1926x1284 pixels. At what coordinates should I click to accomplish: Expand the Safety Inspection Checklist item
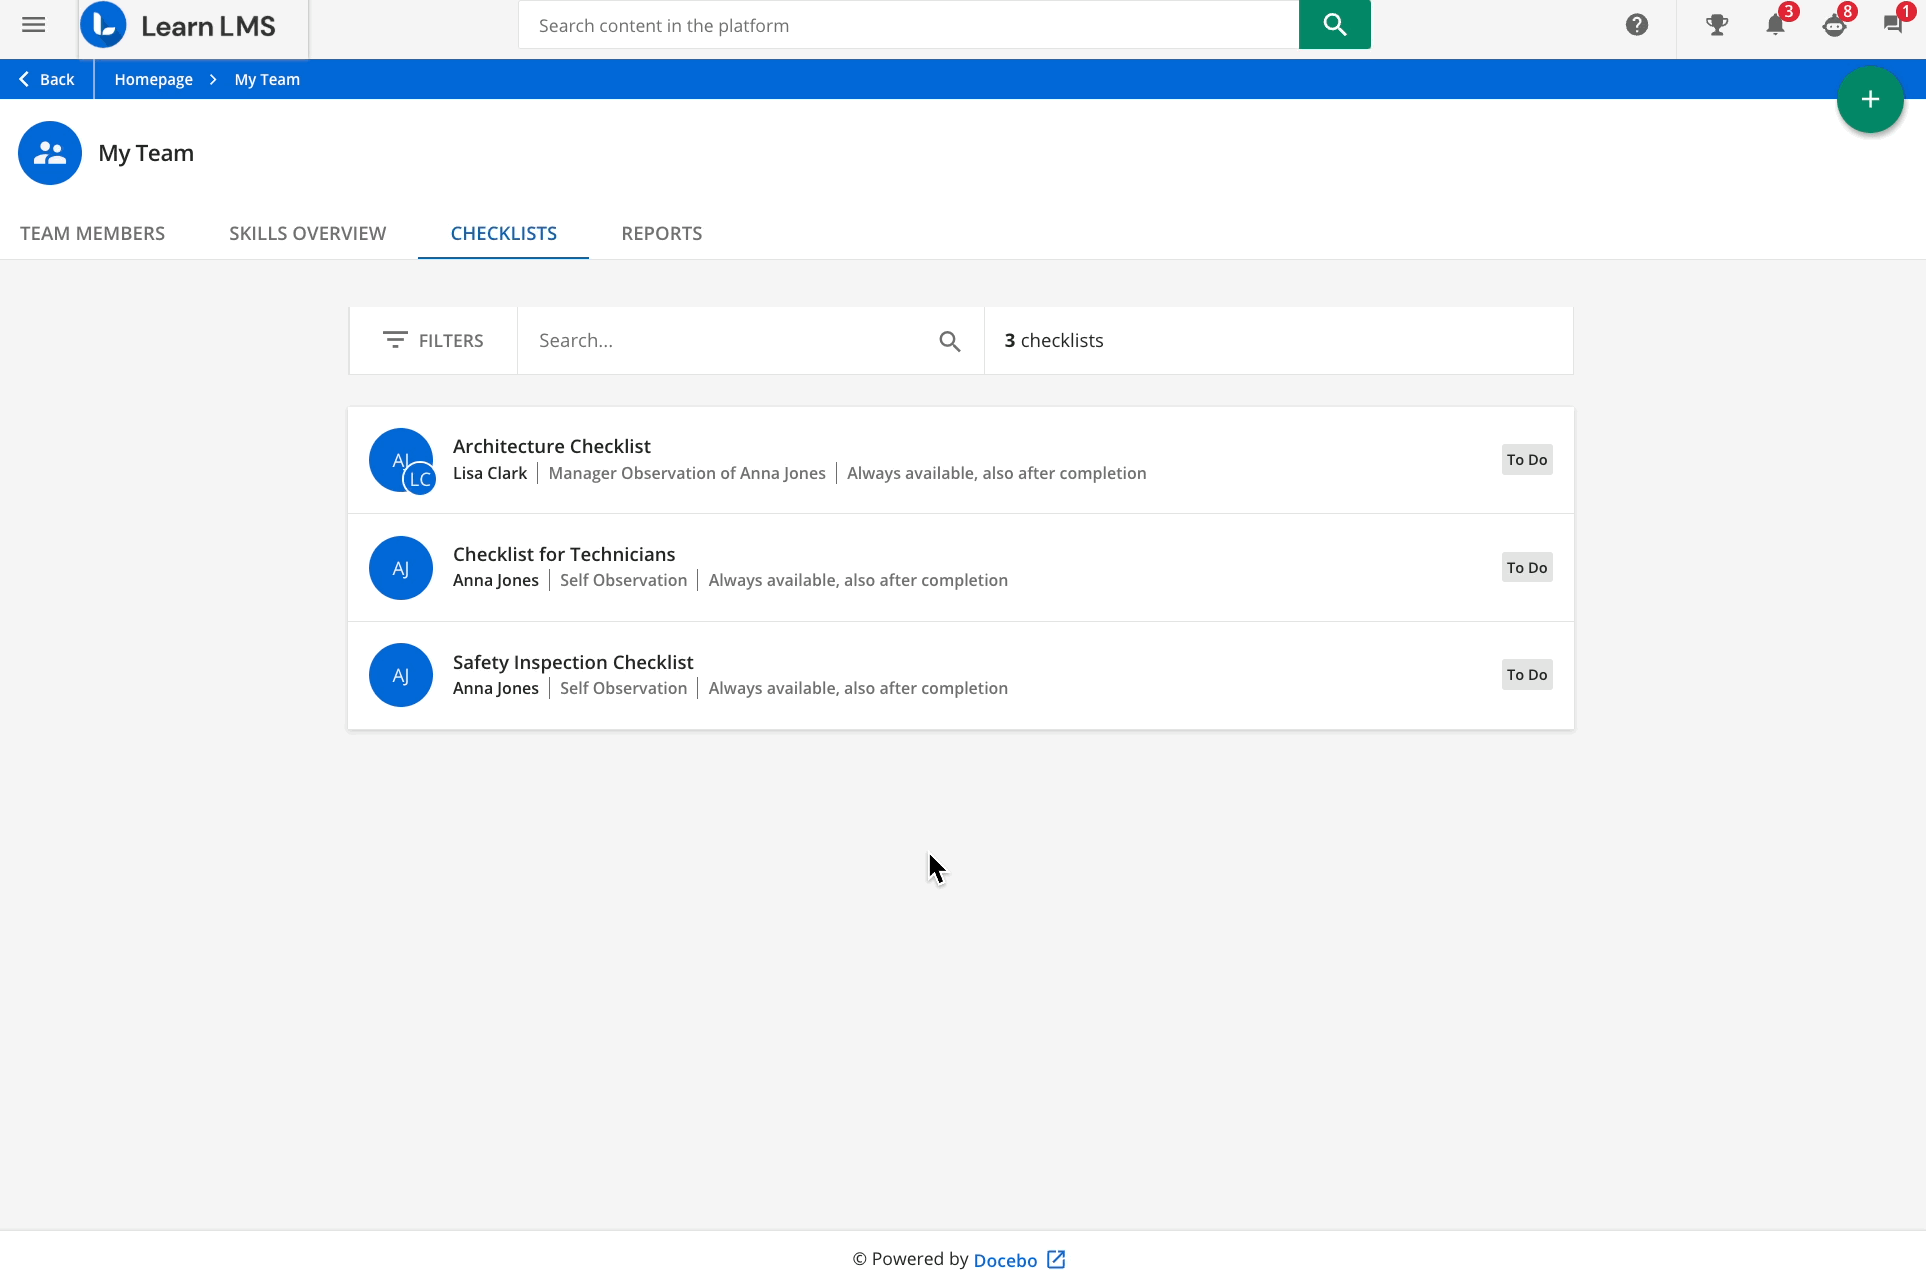(x=573, y=661)
